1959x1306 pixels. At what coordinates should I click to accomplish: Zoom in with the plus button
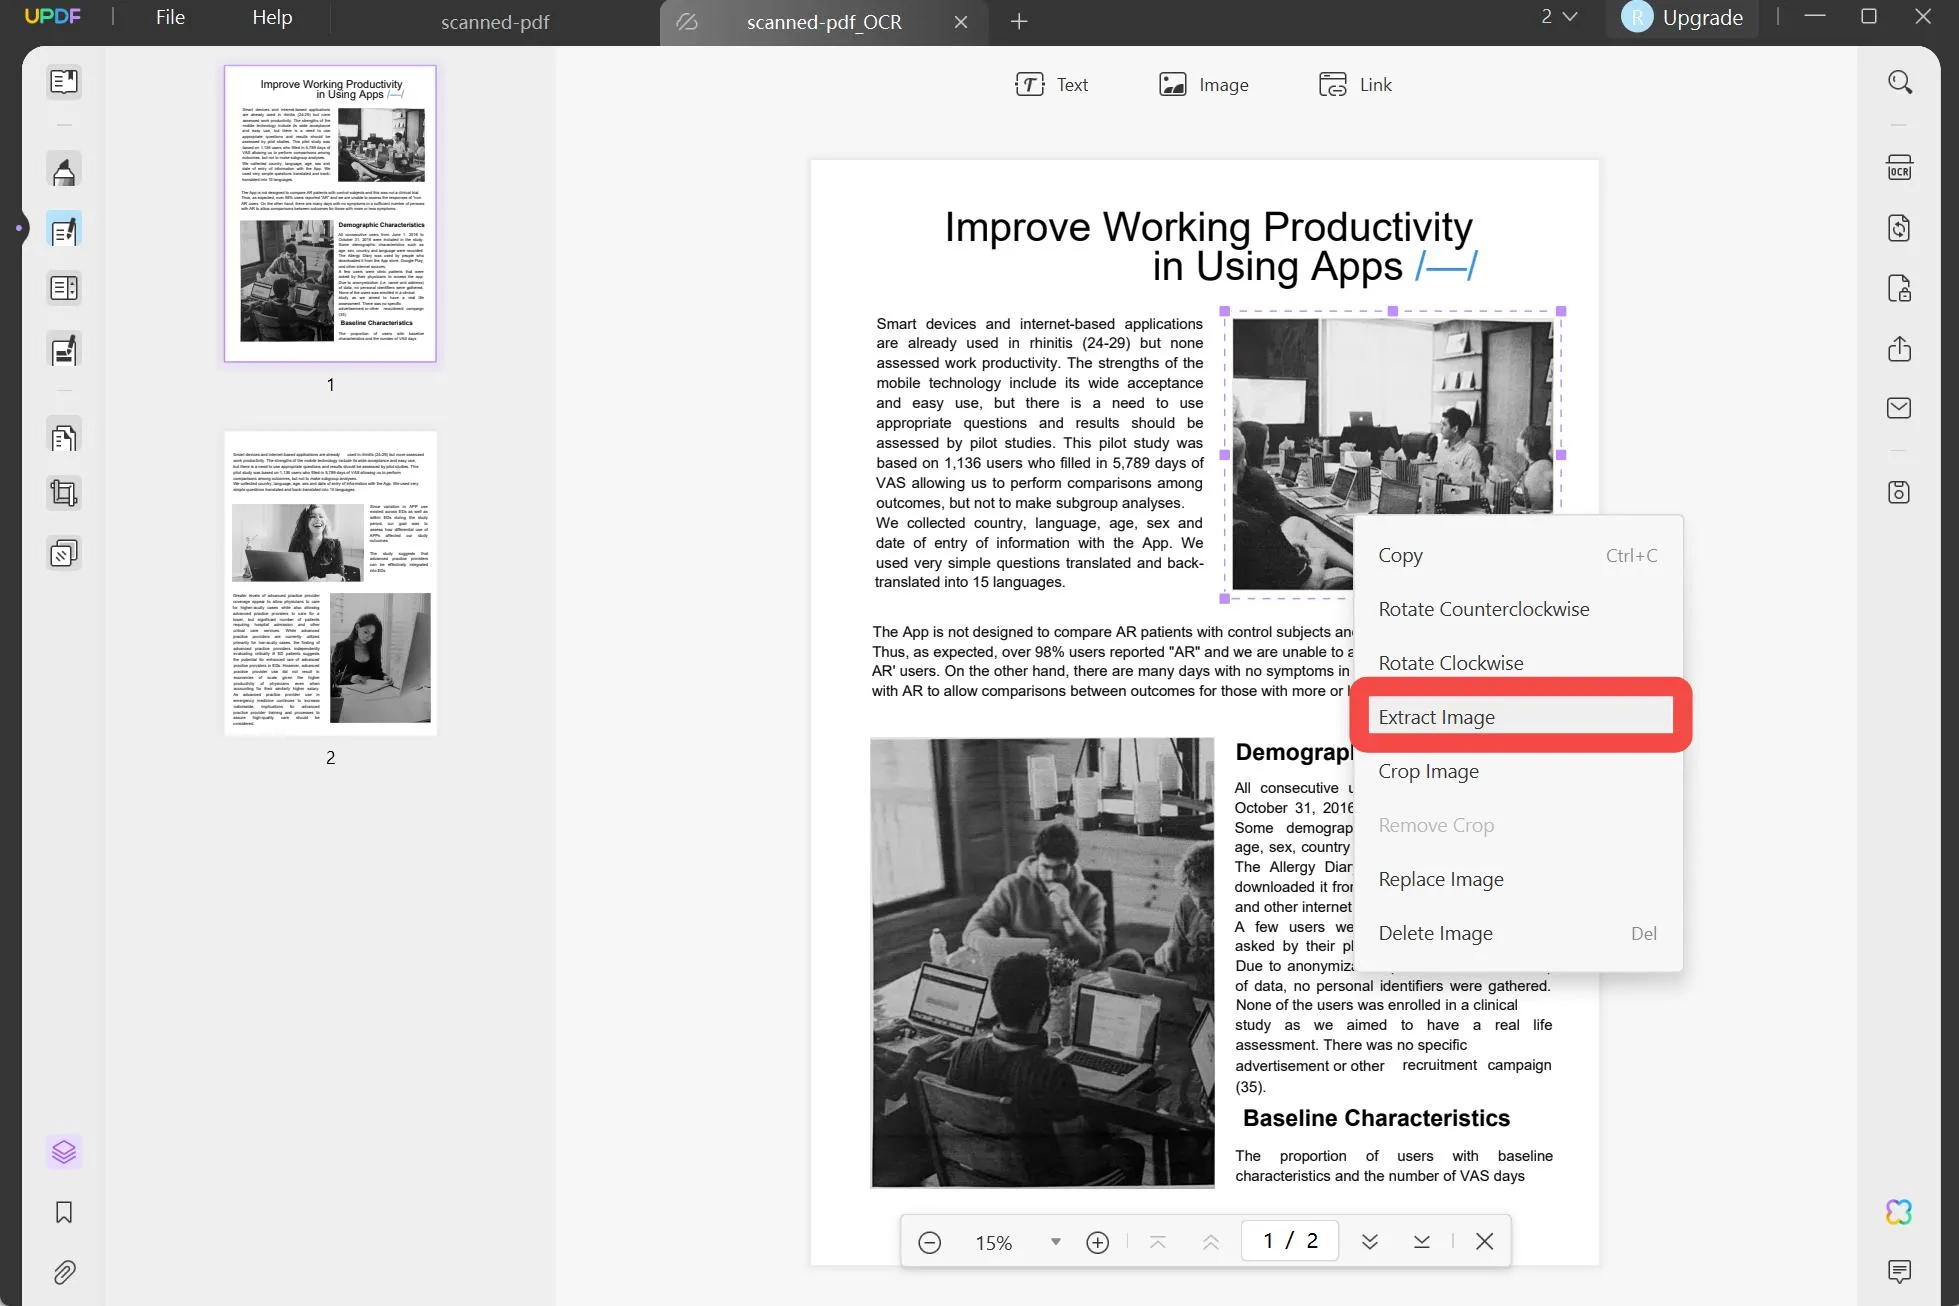pyautogui.click(x=1097, y=1242)
